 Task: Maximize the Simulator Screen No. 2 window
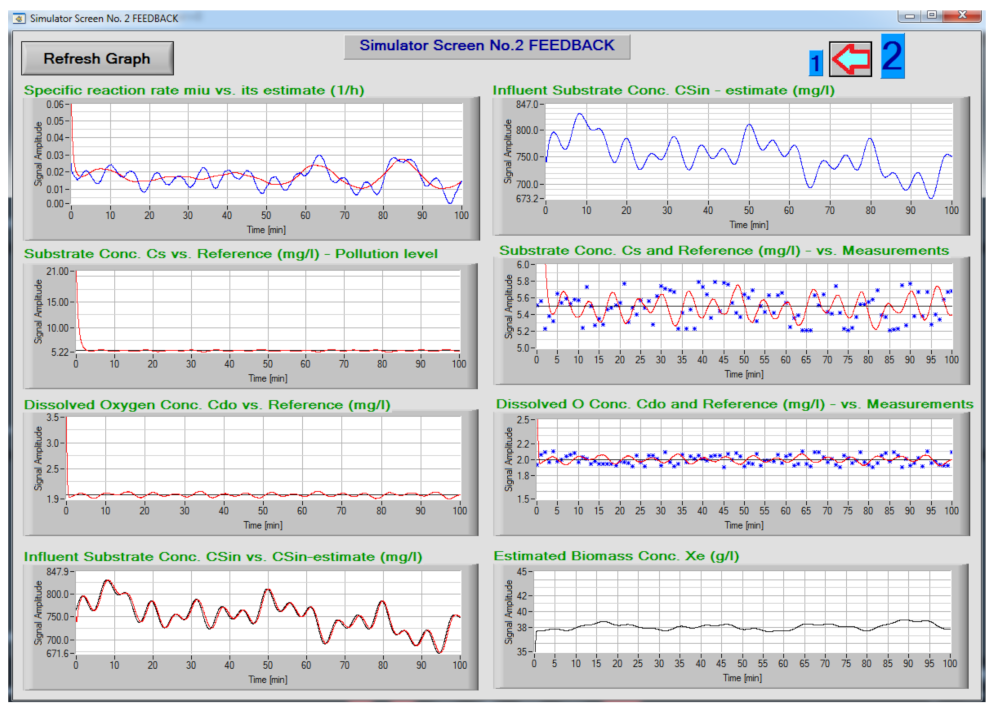(932, 15)
